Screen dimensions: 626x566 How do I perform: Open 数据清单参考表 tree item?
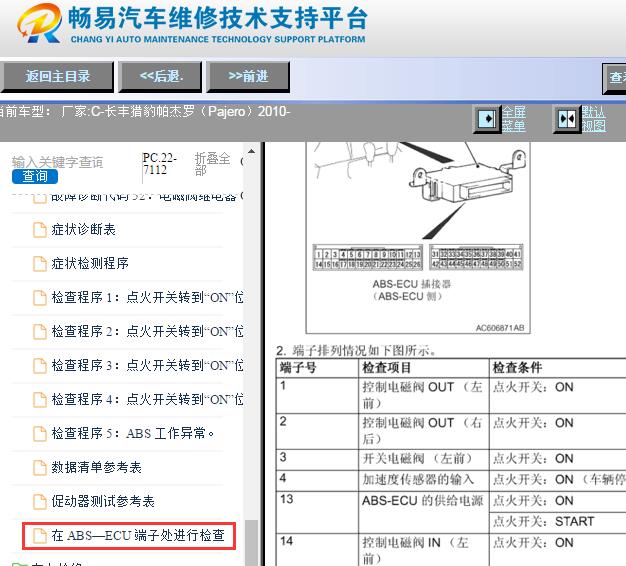point(96,467)
